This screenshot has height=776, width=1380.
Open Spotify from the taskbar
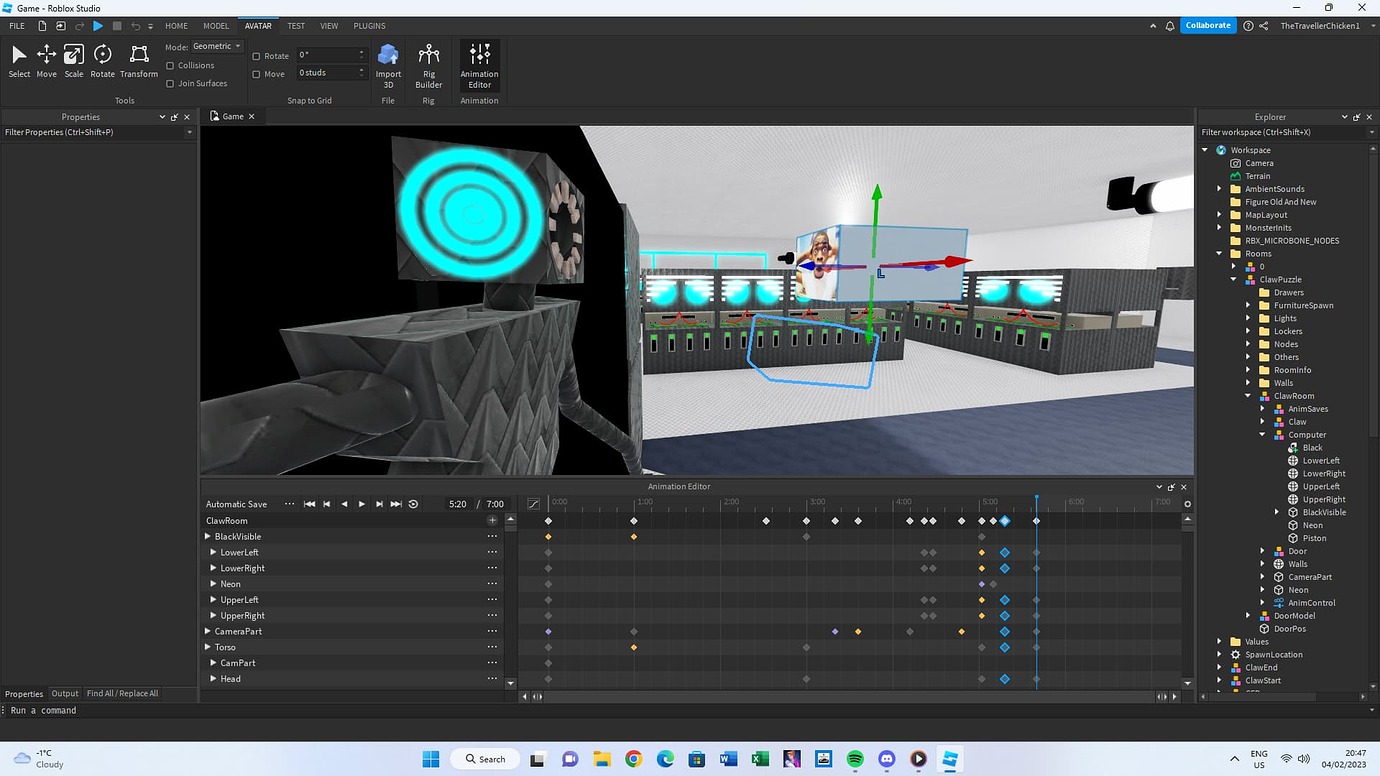855,759
